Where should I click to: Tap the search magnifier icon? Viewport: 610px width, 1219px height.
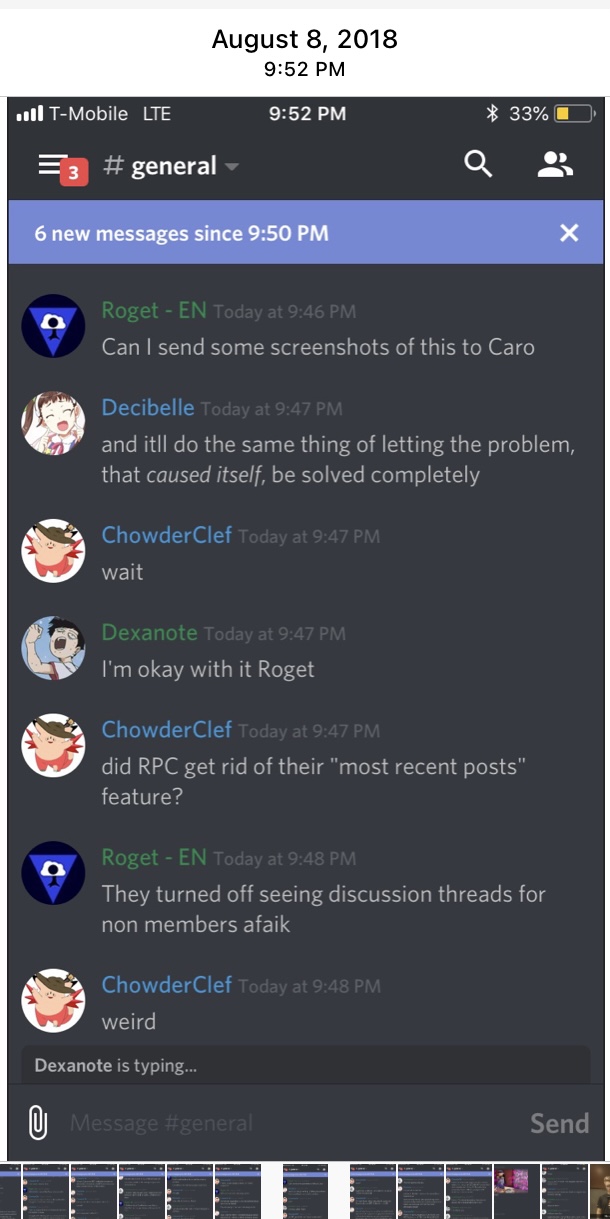[x=479, y=165]
